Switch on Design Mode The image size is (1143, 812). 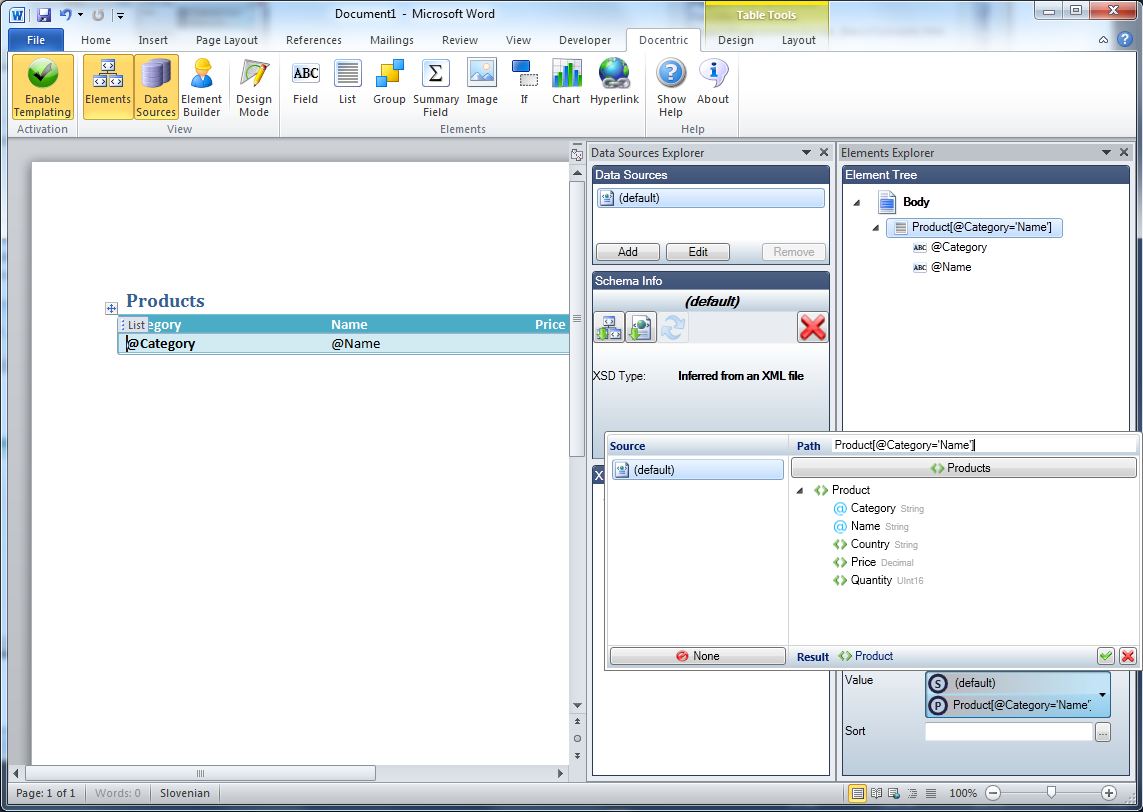coord(254,87)
